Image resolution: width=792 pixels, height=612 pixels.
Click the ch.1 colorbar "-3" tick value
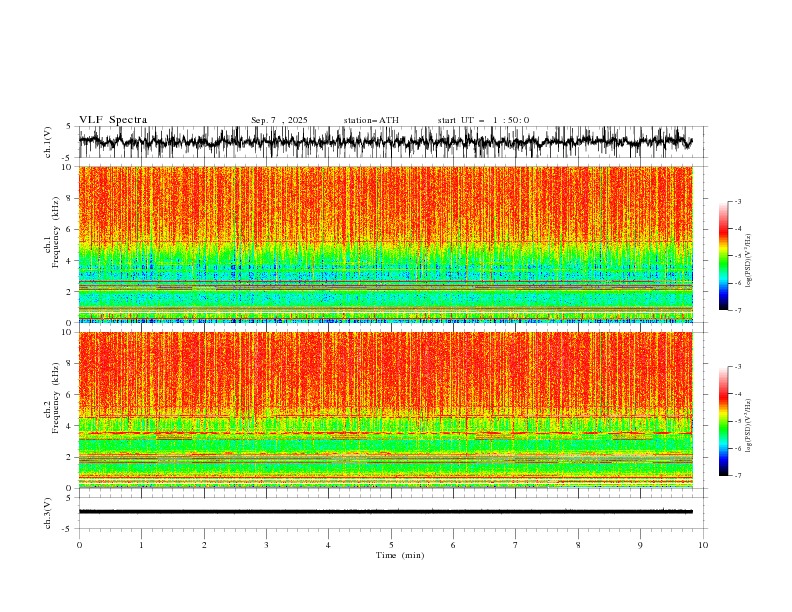pos(737,201)
